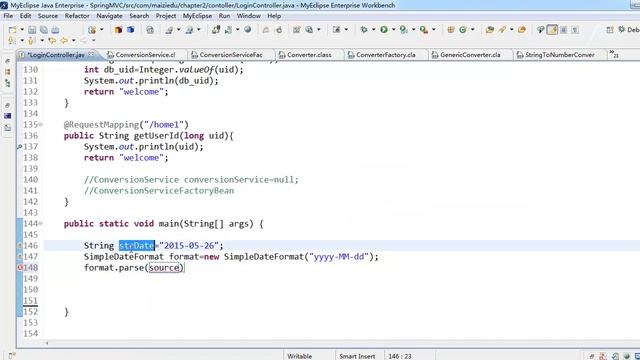640x360 pixels.
Task: Click the red and blue cubes deploy icon
Action: click(x=118, y=30)
